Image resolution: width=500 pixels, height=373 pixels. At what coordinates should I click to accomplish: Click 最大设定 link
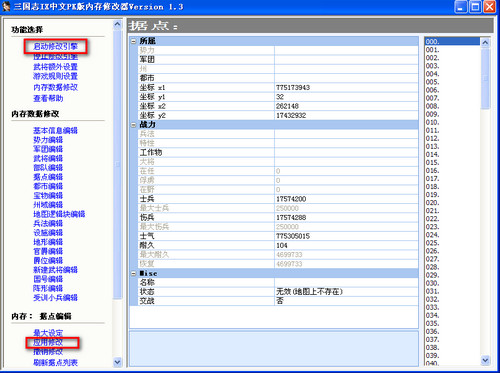[x=48, y=333]
